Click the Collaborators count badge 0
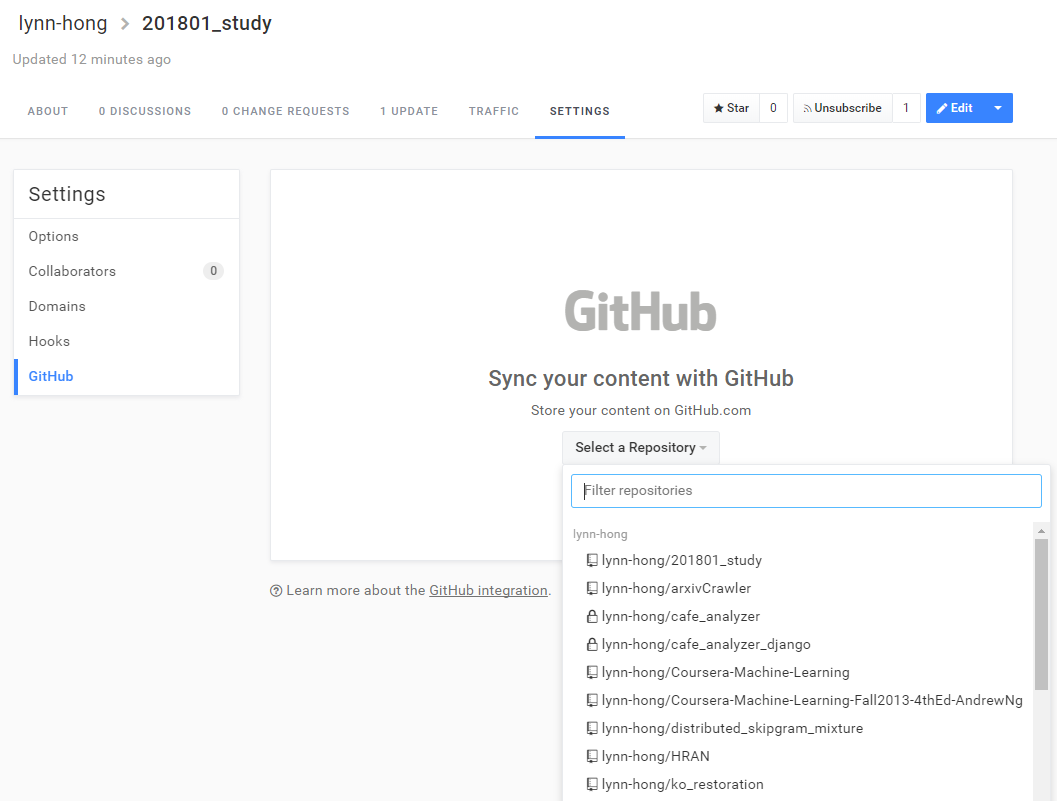The height and width of the screenshot is (801, 1057). pyautogui.click(x=213, y=271)
